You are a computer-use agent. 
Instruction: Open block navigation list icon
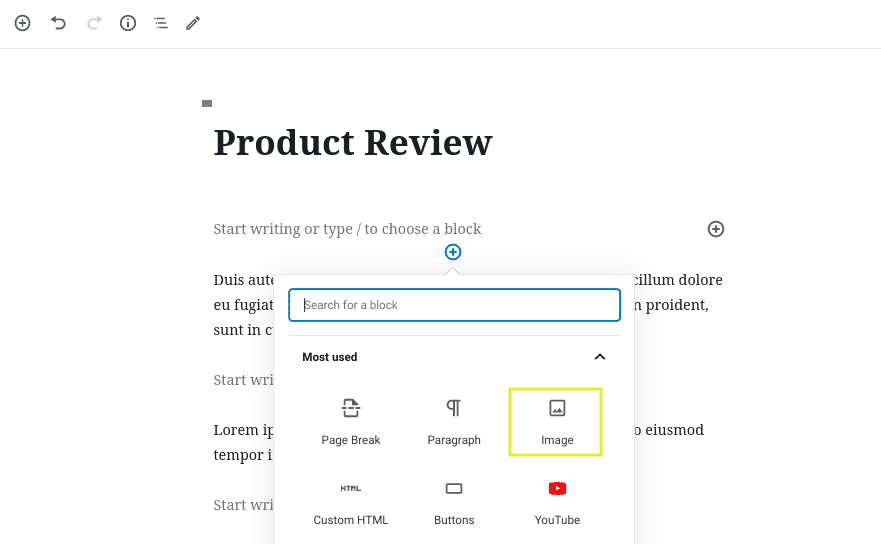160,22
